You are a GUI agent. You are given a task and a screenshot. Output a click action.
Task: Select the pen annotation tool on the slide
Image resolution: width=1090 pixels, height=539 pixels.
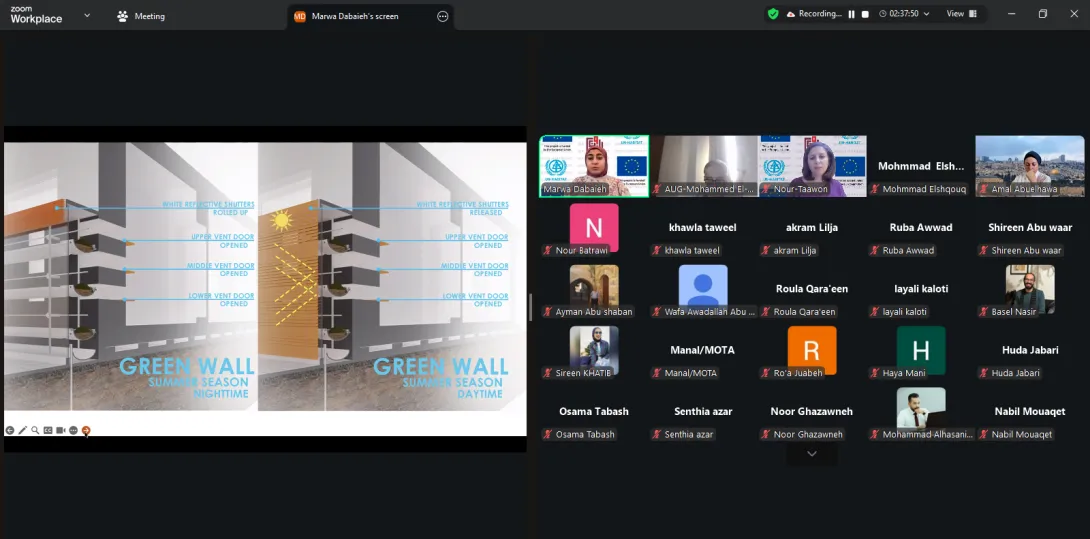[x=22, y=431]
